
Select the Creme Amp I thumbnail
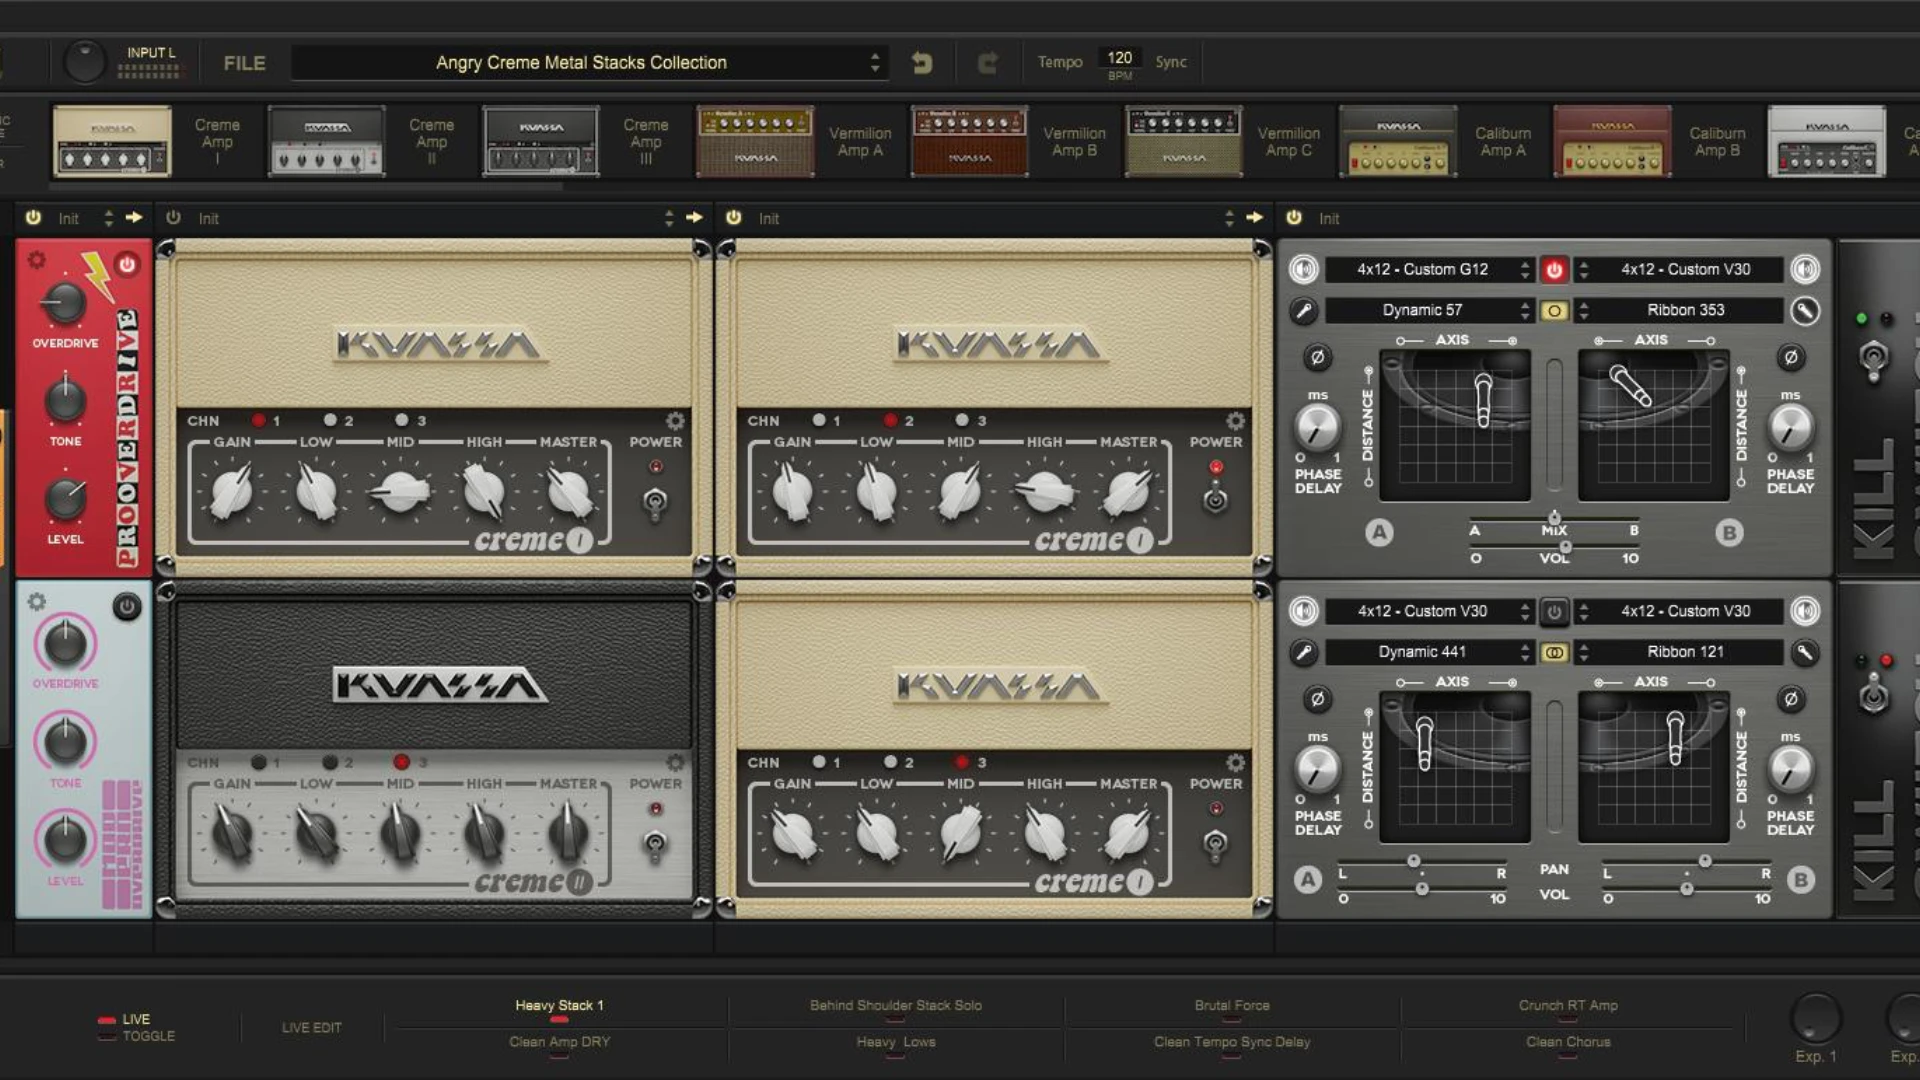click(112, 141)
